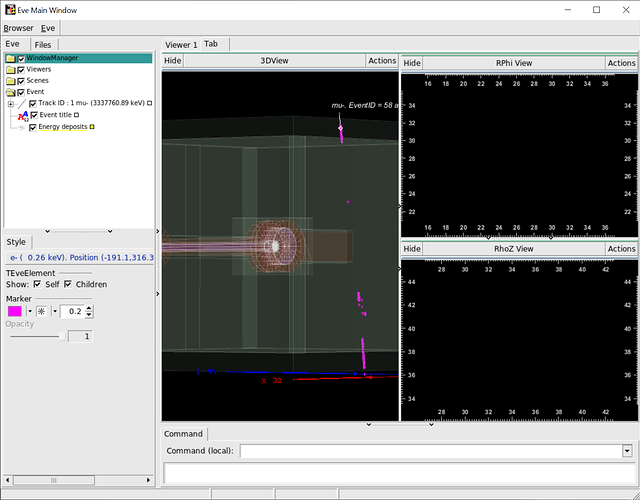Hide the 3DView pane
The height and width of the screenshot is (500, 640).
coord(173,60)
